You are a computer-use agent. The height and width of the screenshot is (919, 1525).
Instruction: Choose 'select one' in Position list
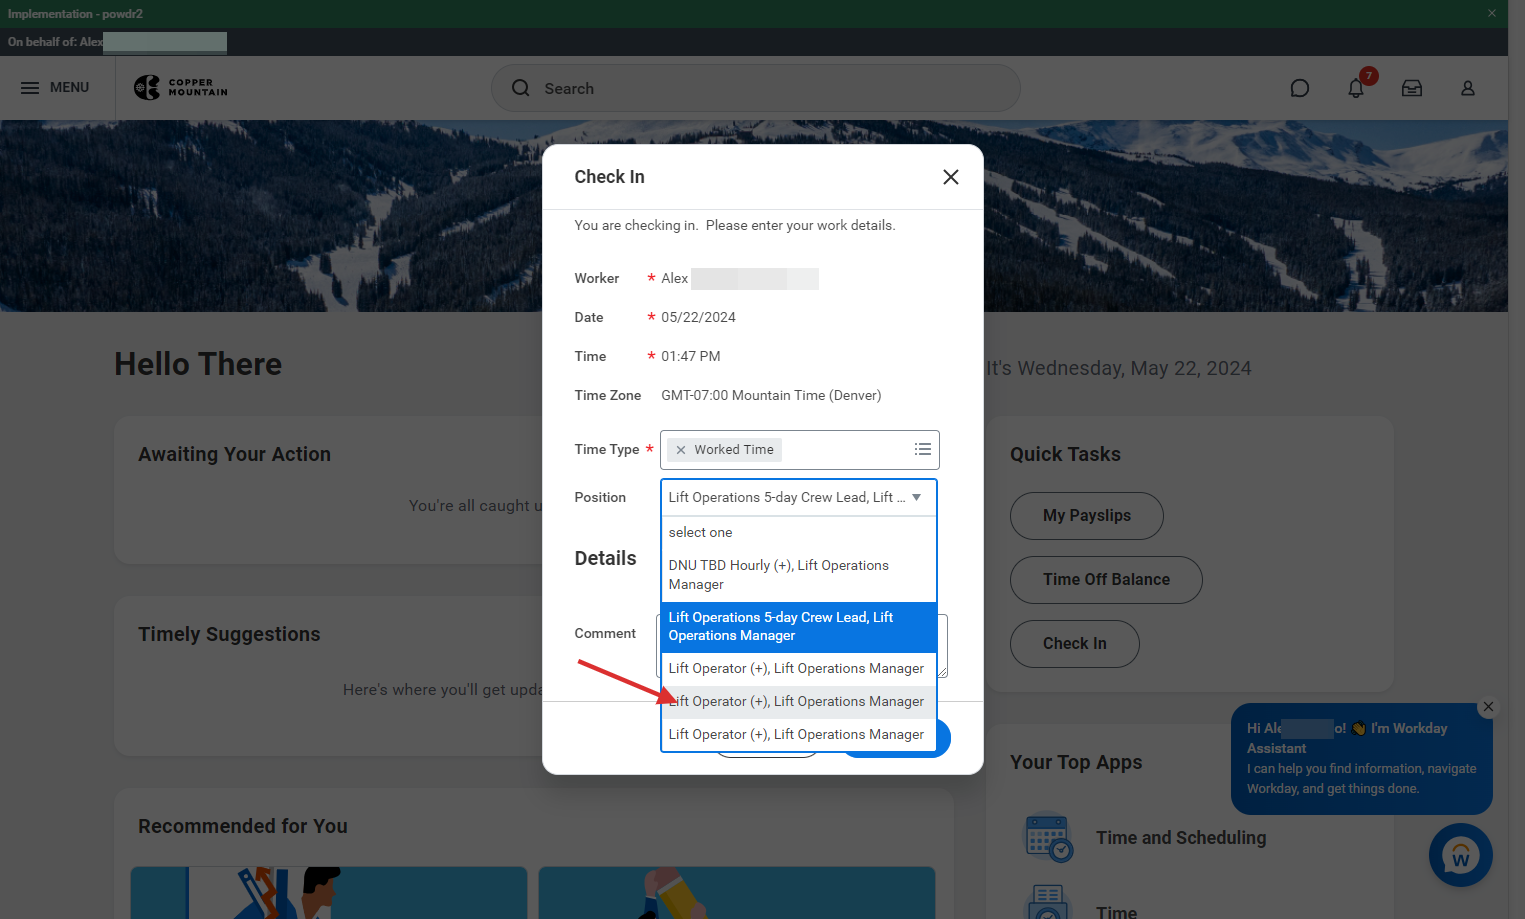pos(799,533)
